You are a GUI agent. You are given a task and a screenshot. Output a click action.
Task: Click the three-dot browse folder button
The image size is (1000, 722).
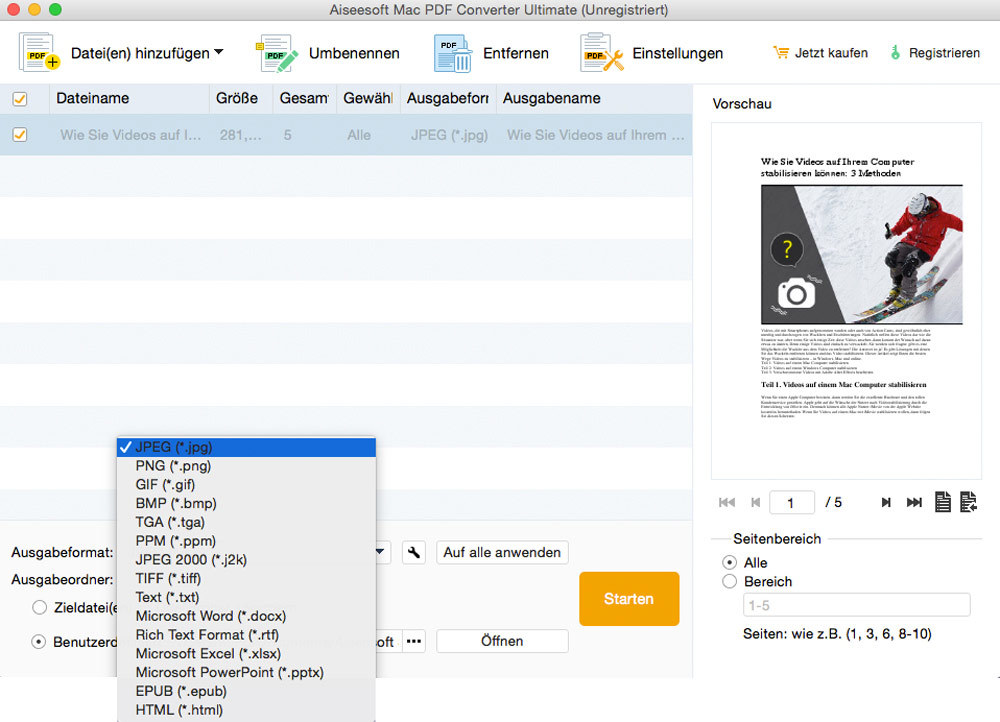(x=414, y=641)
